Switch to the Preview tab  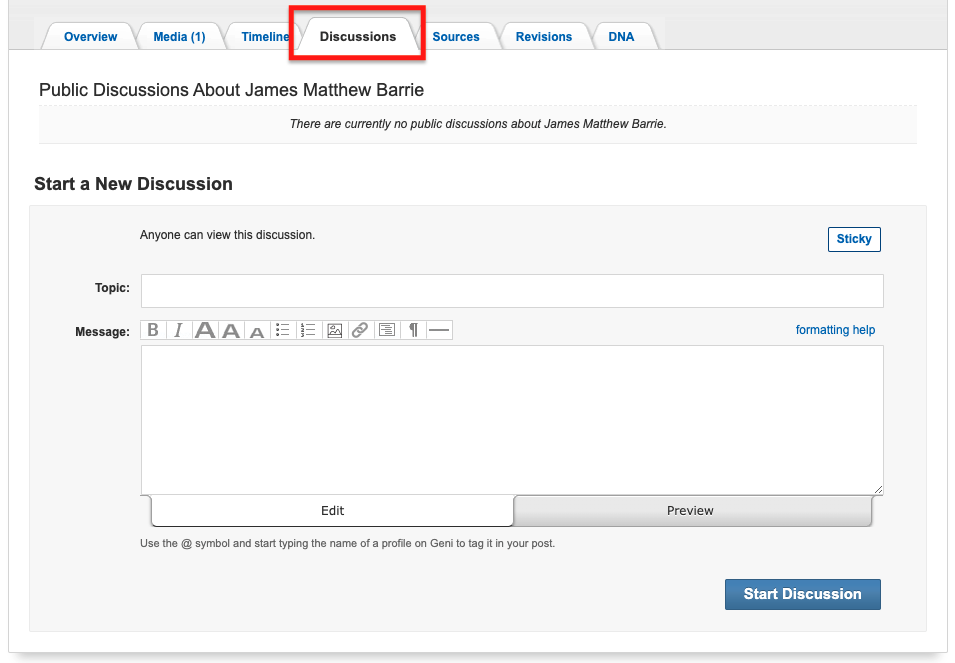692,510
